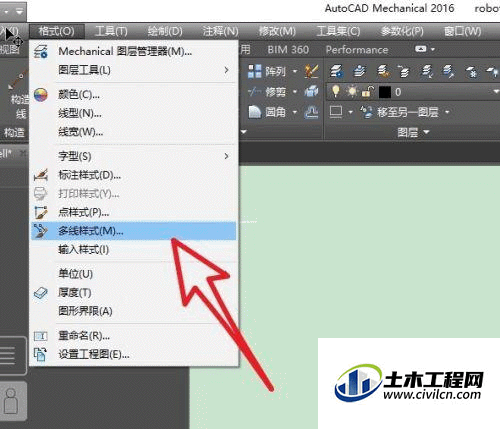Click the point style brush icon
The image size is (500, 429).
pos(41,212)
